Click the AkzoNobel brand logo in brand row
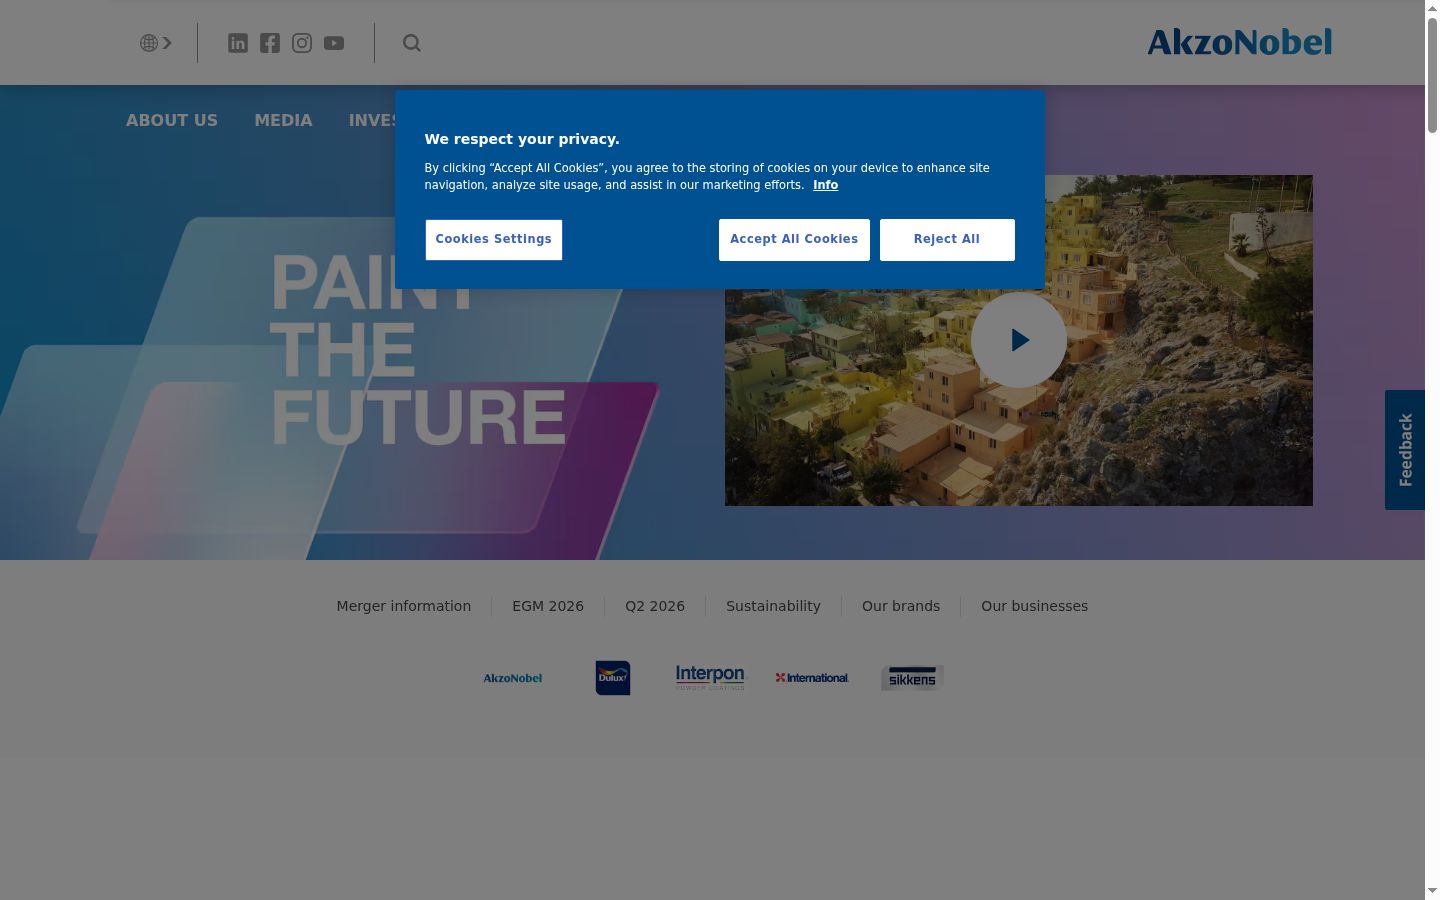 point(513,678)
